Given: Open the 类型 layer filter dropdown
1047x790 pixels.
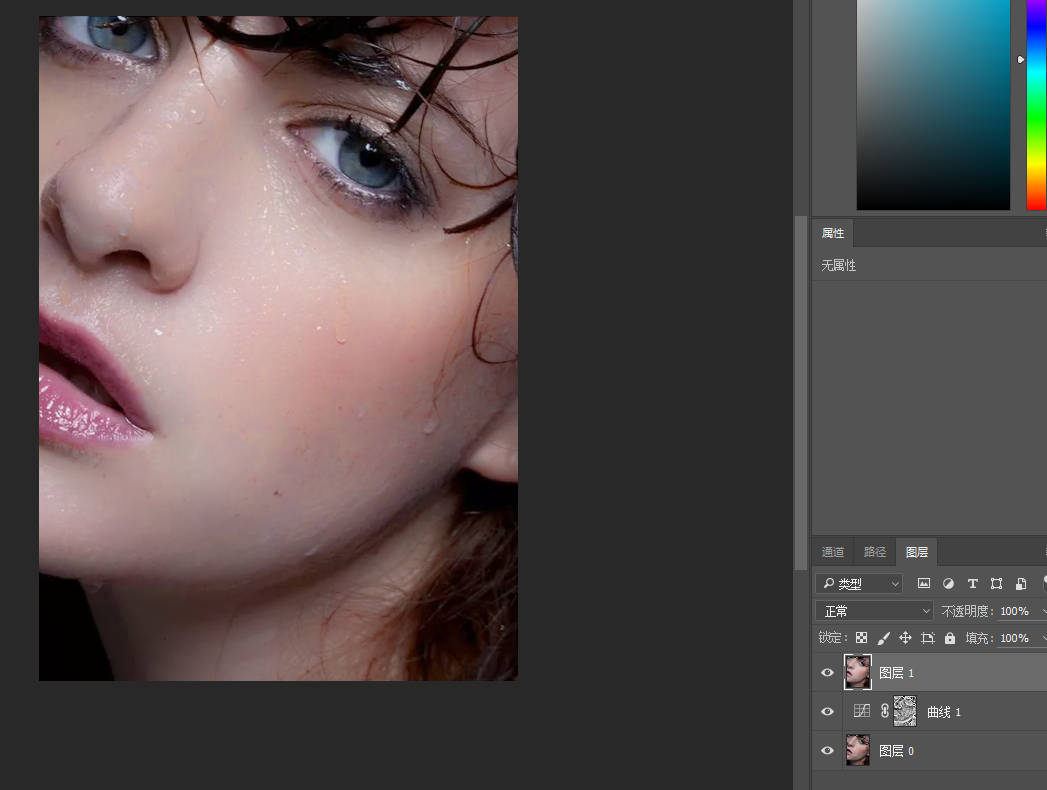Looking at the screenshot, I should (859, 584).
